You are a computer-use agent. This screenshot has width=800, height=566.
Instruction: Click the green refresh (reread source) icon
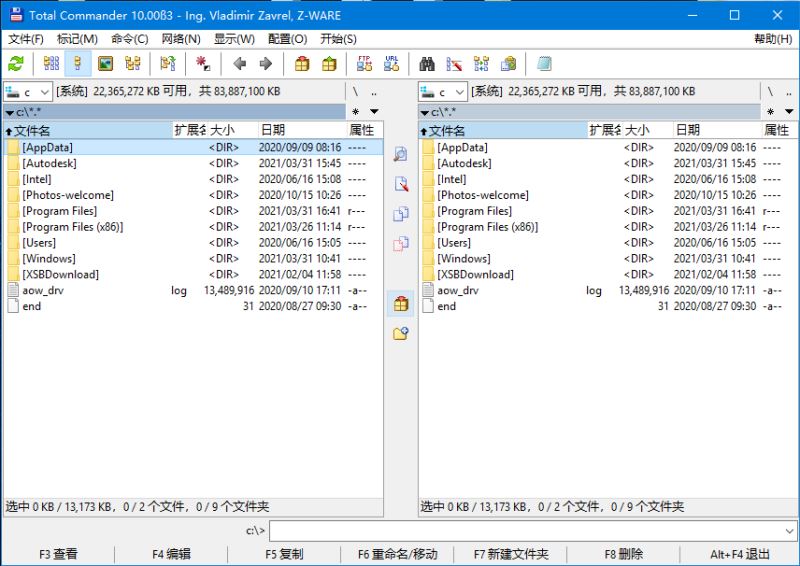[16, 64]
